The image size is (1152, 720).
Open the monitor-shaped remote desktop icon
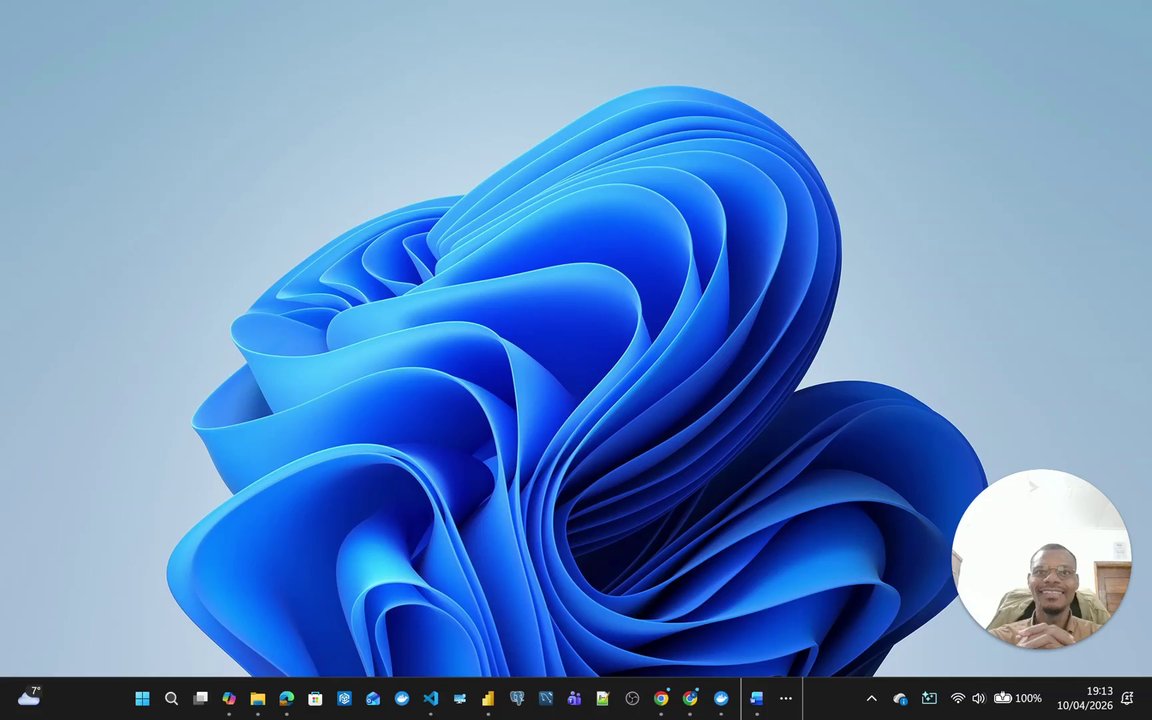pos(459,698)
